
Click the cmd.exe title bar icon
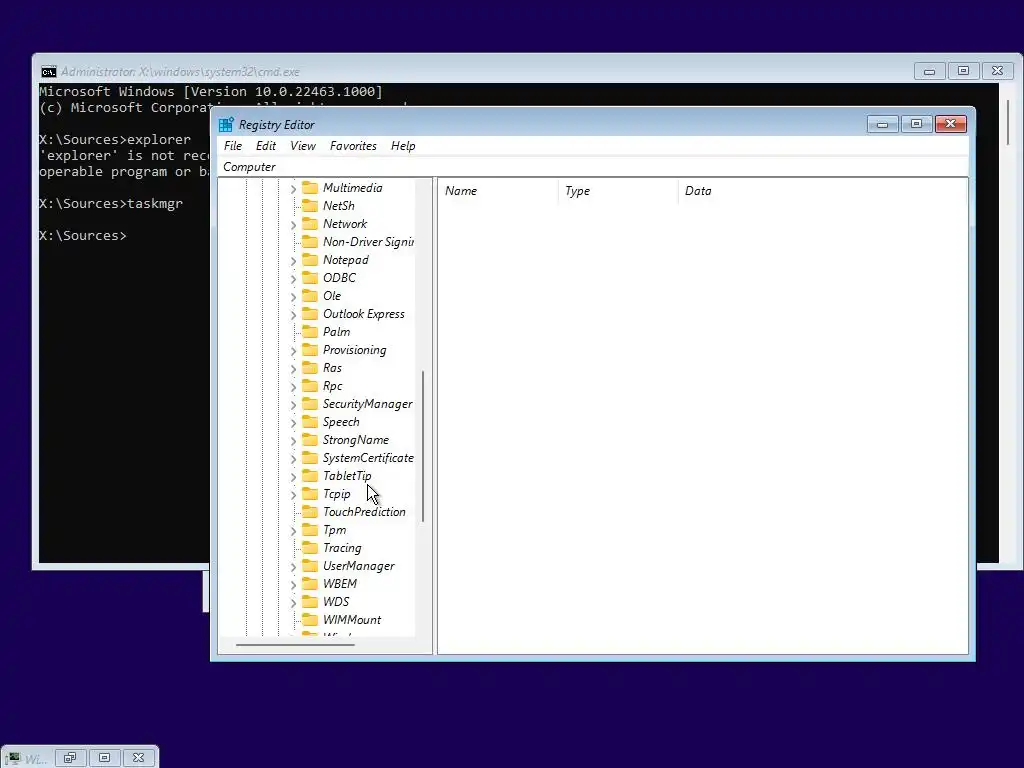[x=49, y=72]
